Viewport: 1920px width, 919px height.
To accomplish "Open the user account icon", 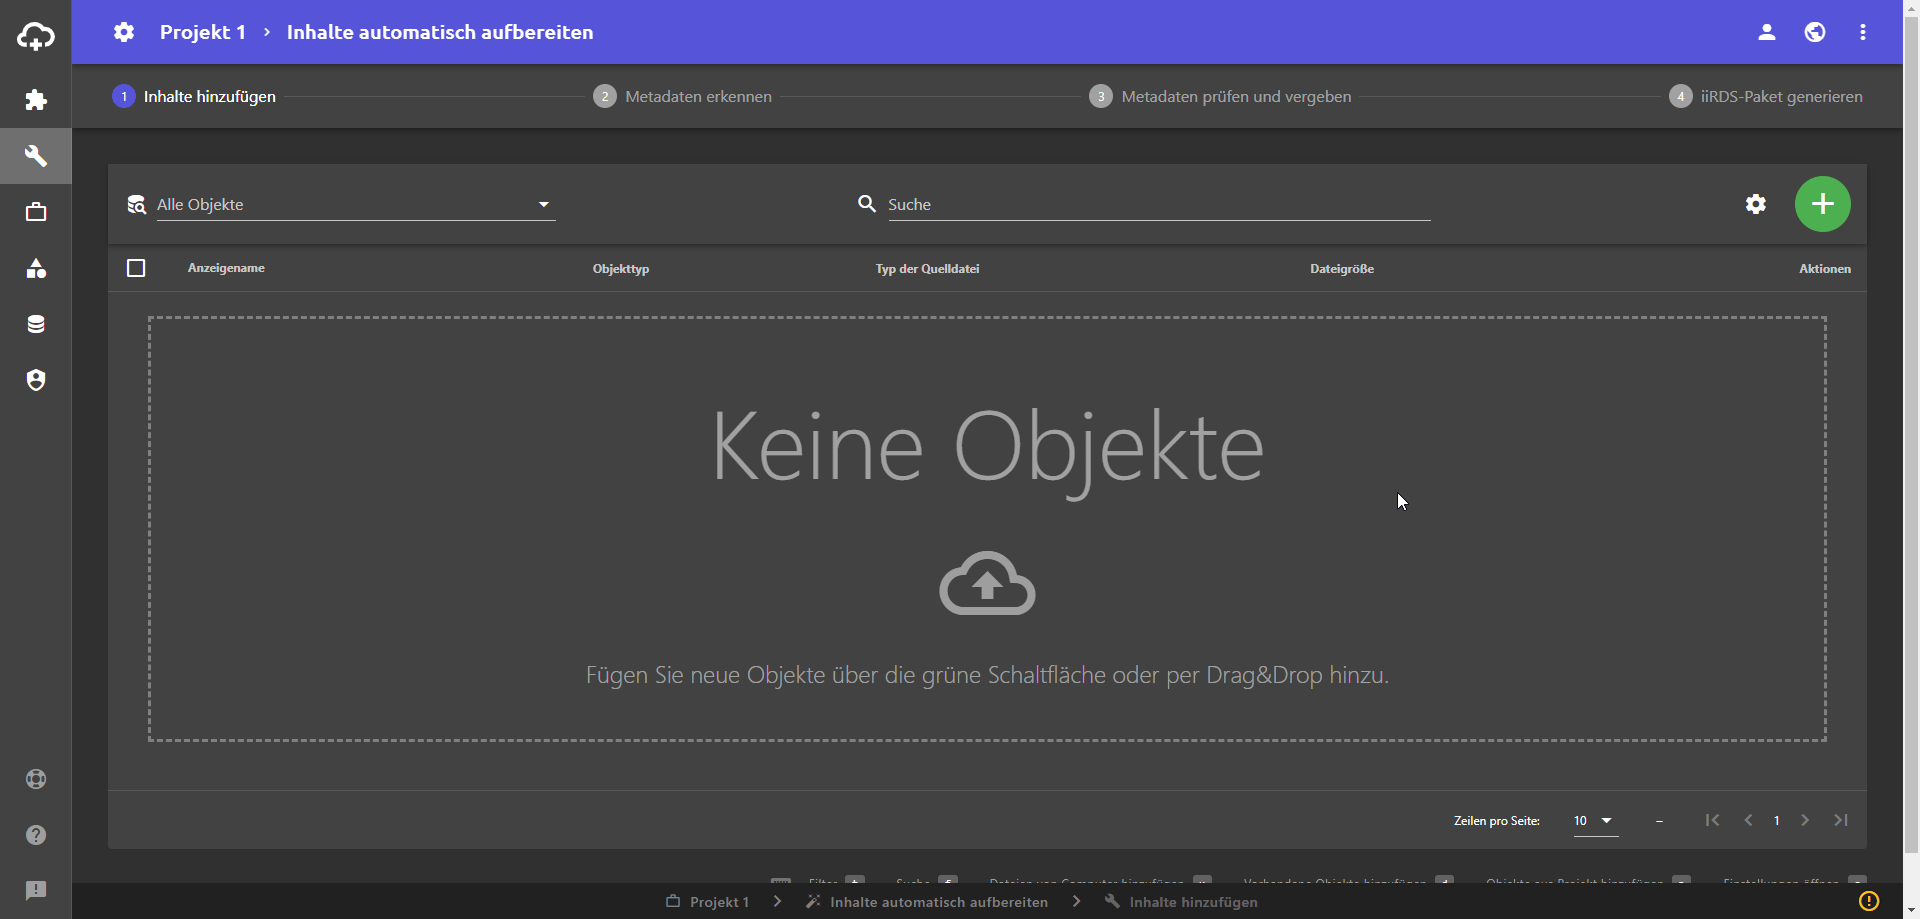I will pos(1767,32).
